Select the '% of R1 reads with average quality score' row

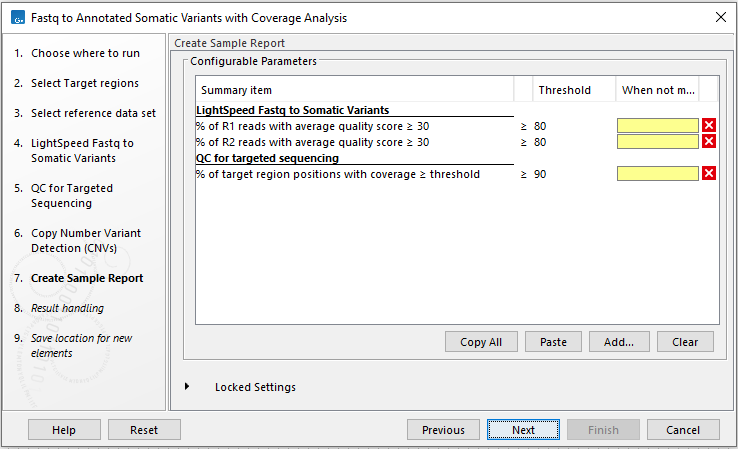click(x=313, y=126)
